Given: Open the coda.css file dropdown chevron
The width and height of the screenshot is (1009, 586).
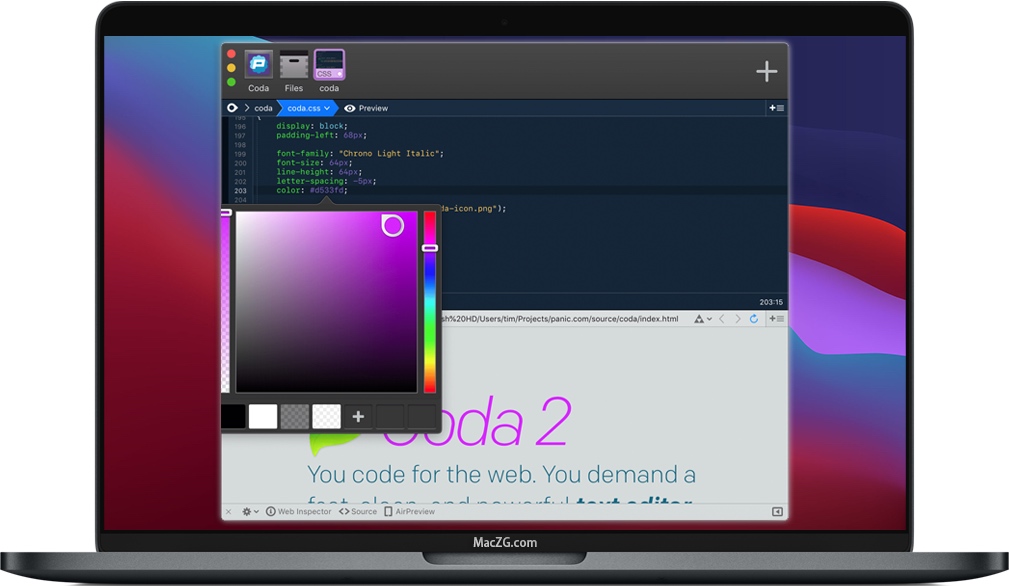Looking at the screenshot, I should pyautogui.click(x=325, y=107).
